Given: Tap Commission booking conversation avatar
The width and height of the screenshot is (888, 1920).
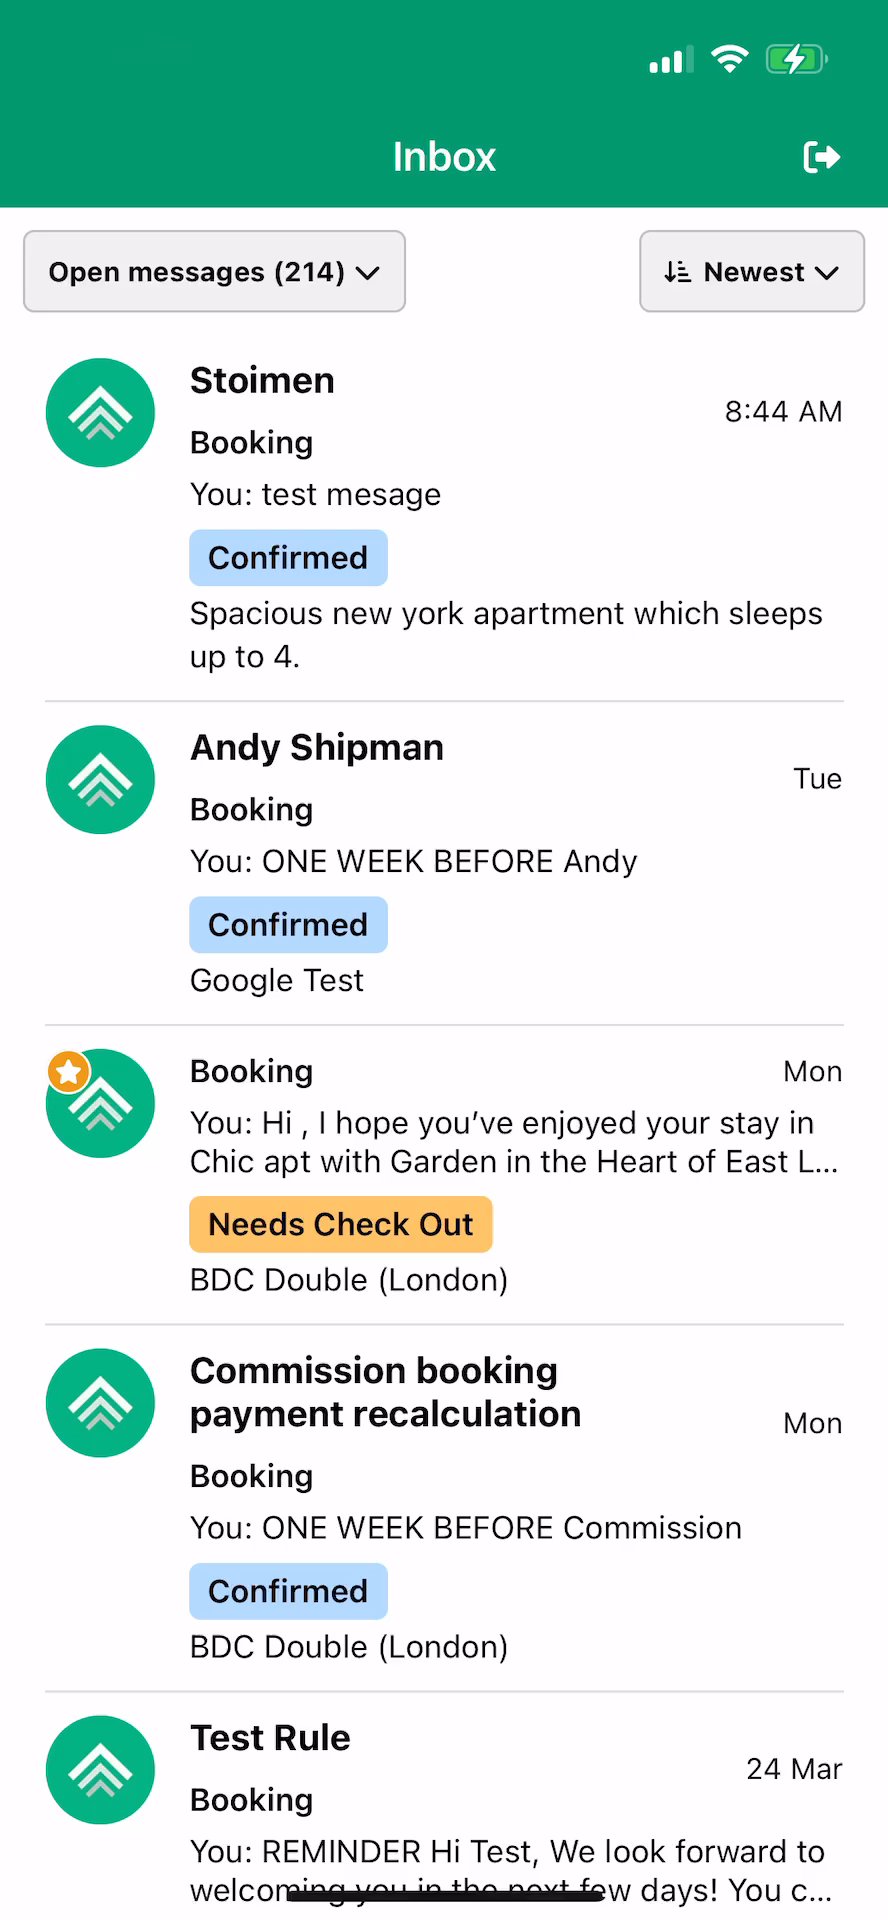Looking at the screenshot, I should point(100,1402).
